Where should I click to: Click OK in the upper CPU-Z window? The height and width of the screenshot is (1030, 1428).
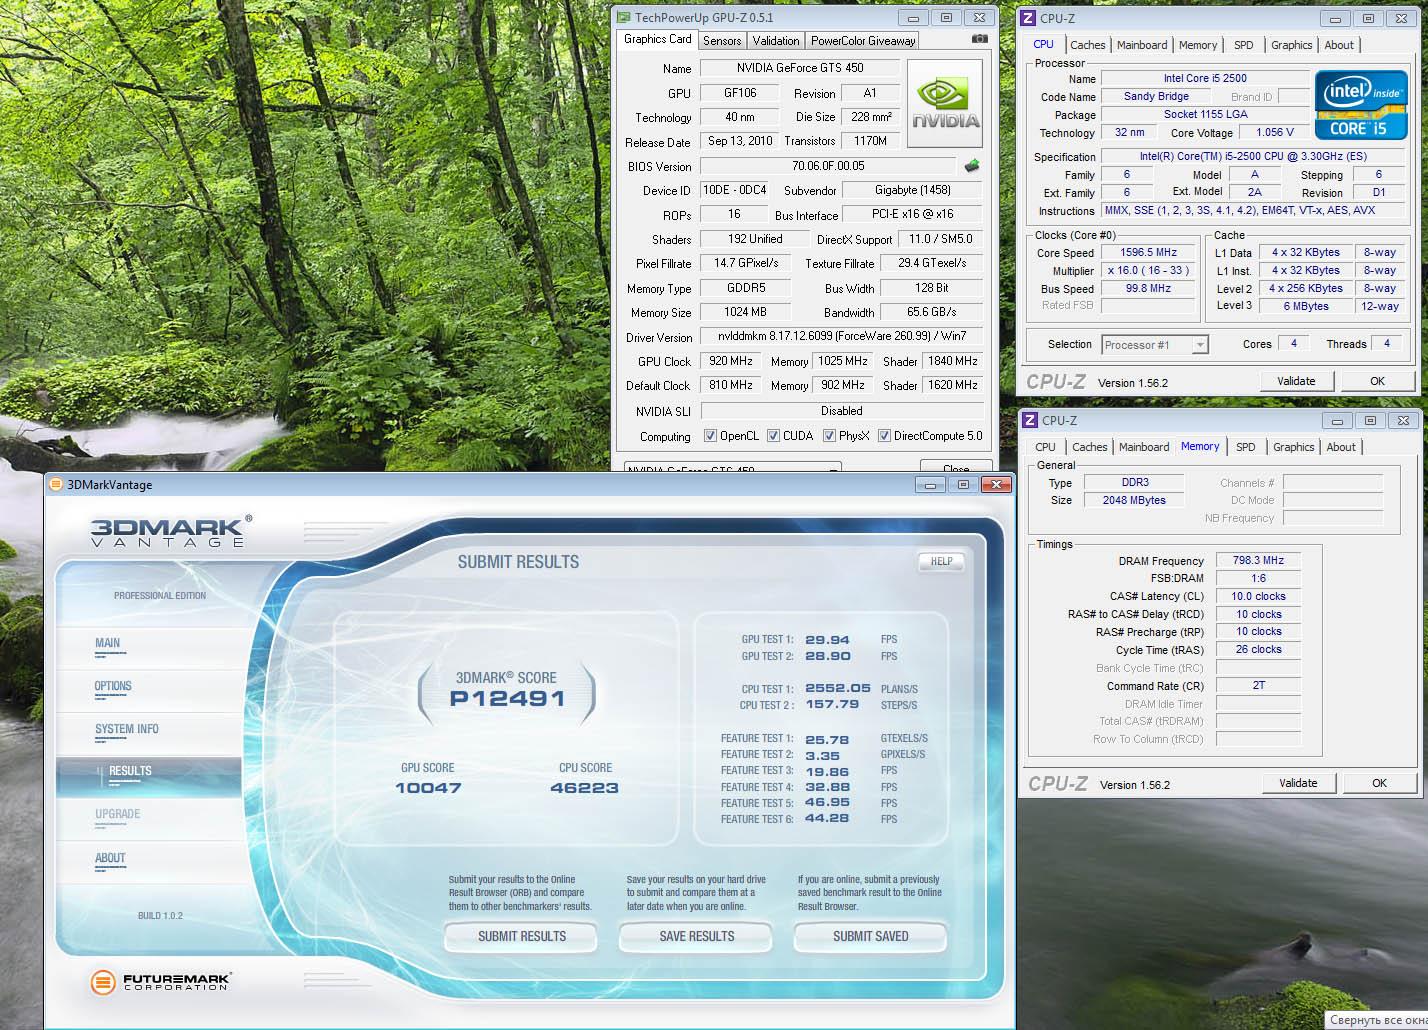pos(1377,381)
